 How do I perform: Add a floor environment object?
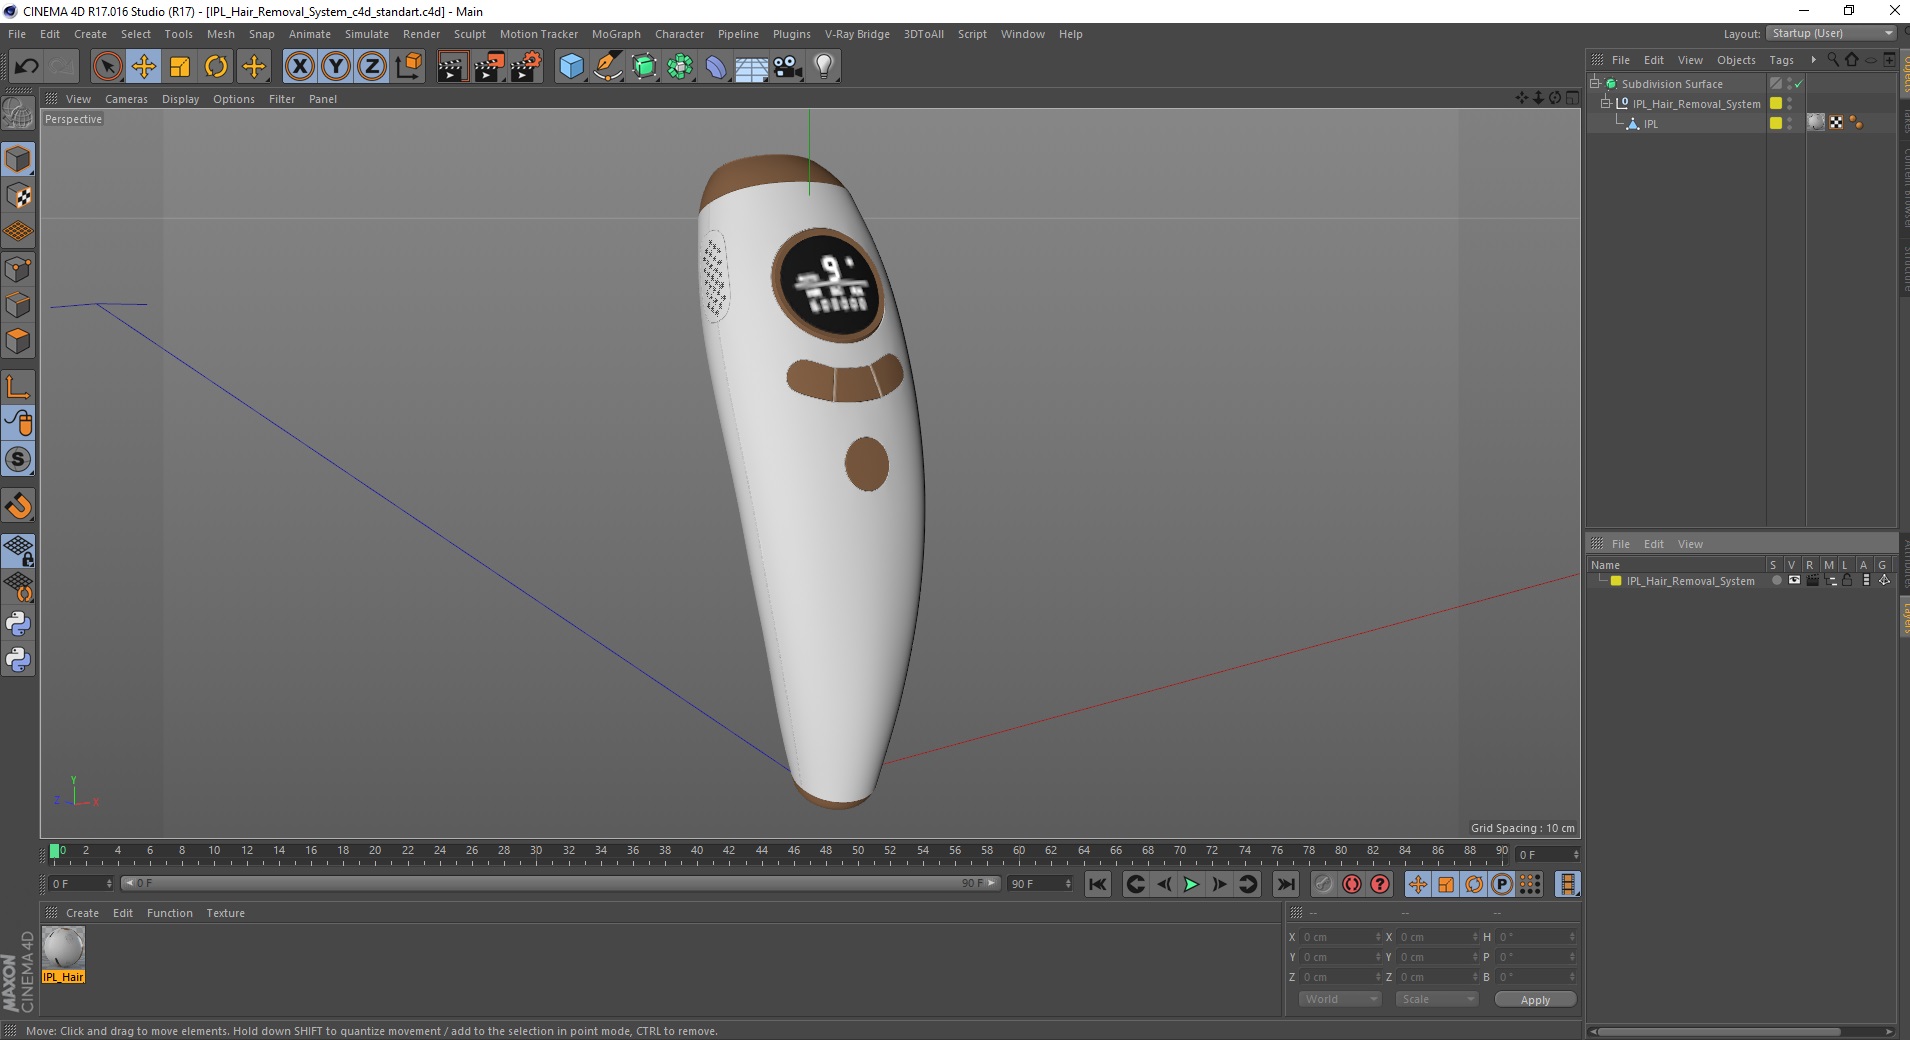pyautogui.click(x=752, y=67)
